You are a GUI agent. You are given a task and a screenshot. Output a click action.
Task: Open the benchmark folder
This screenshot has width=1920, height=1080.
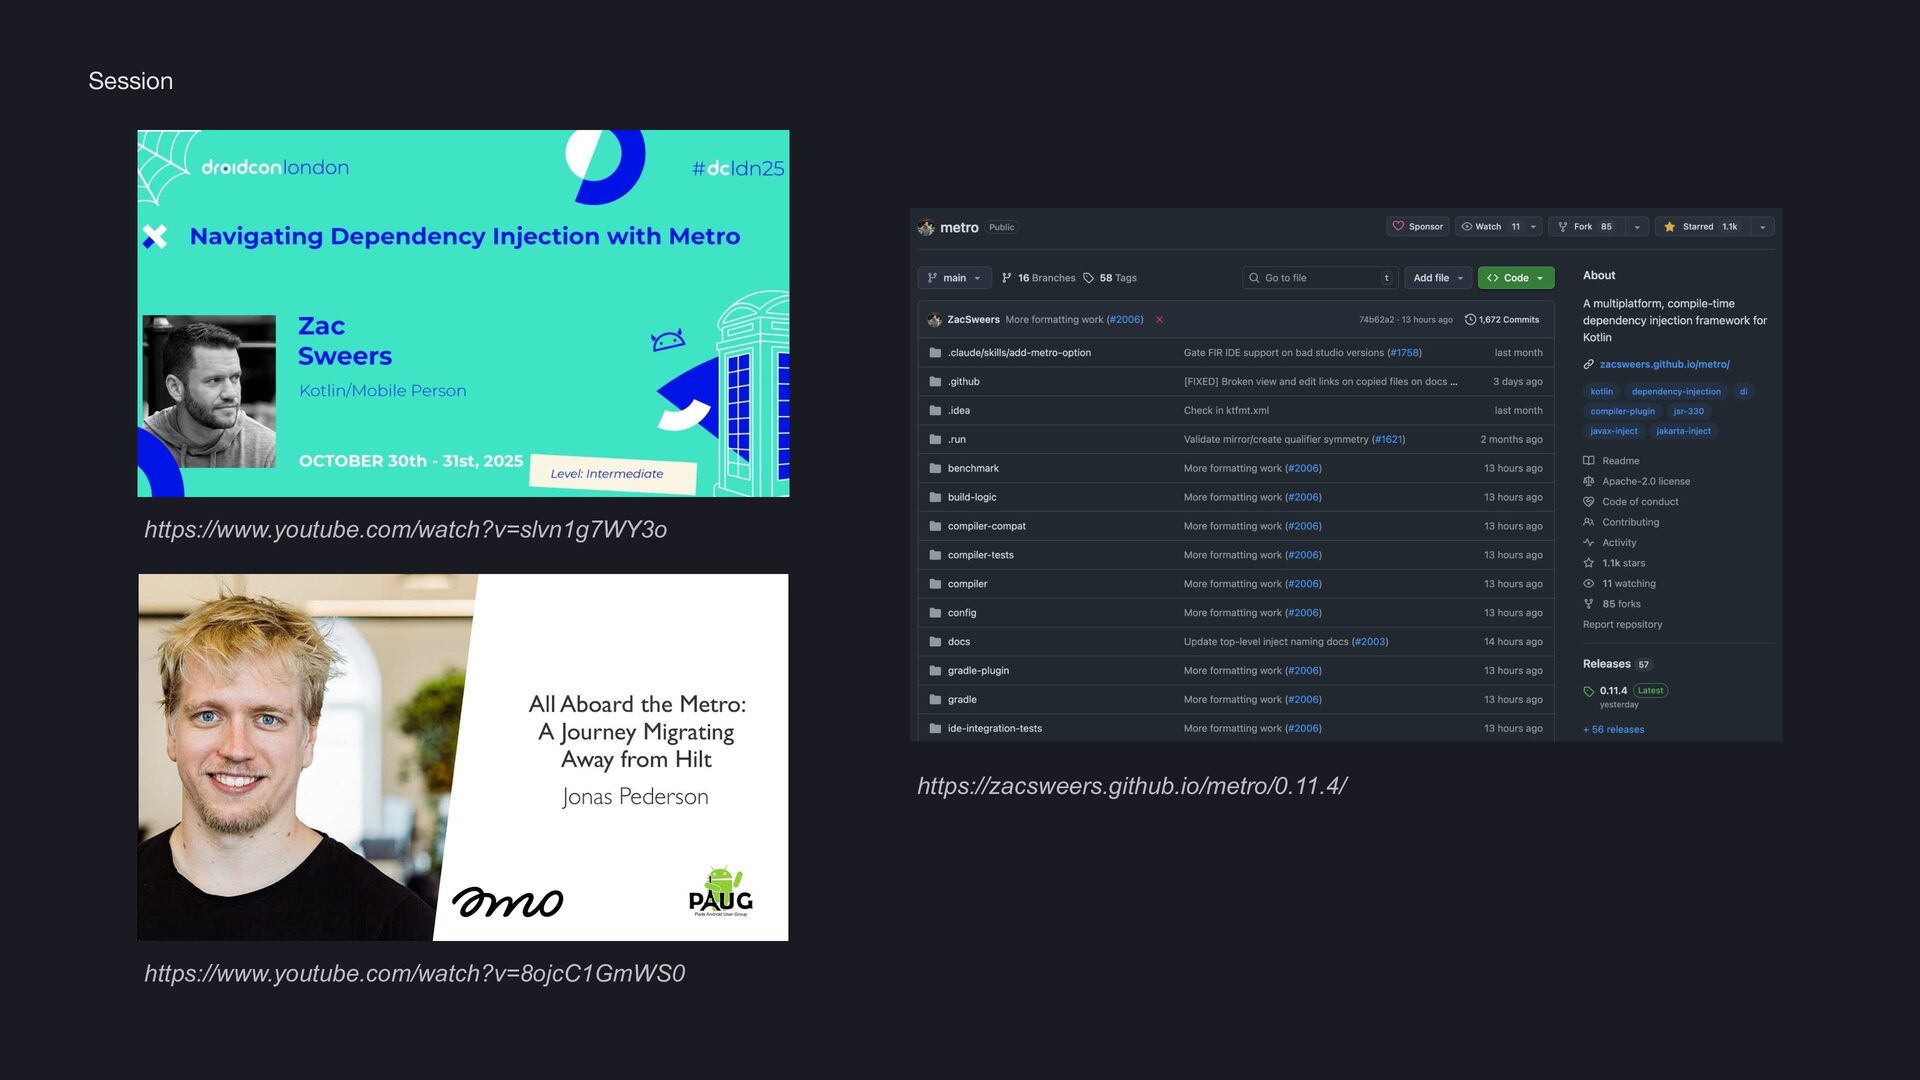[973, 468]
